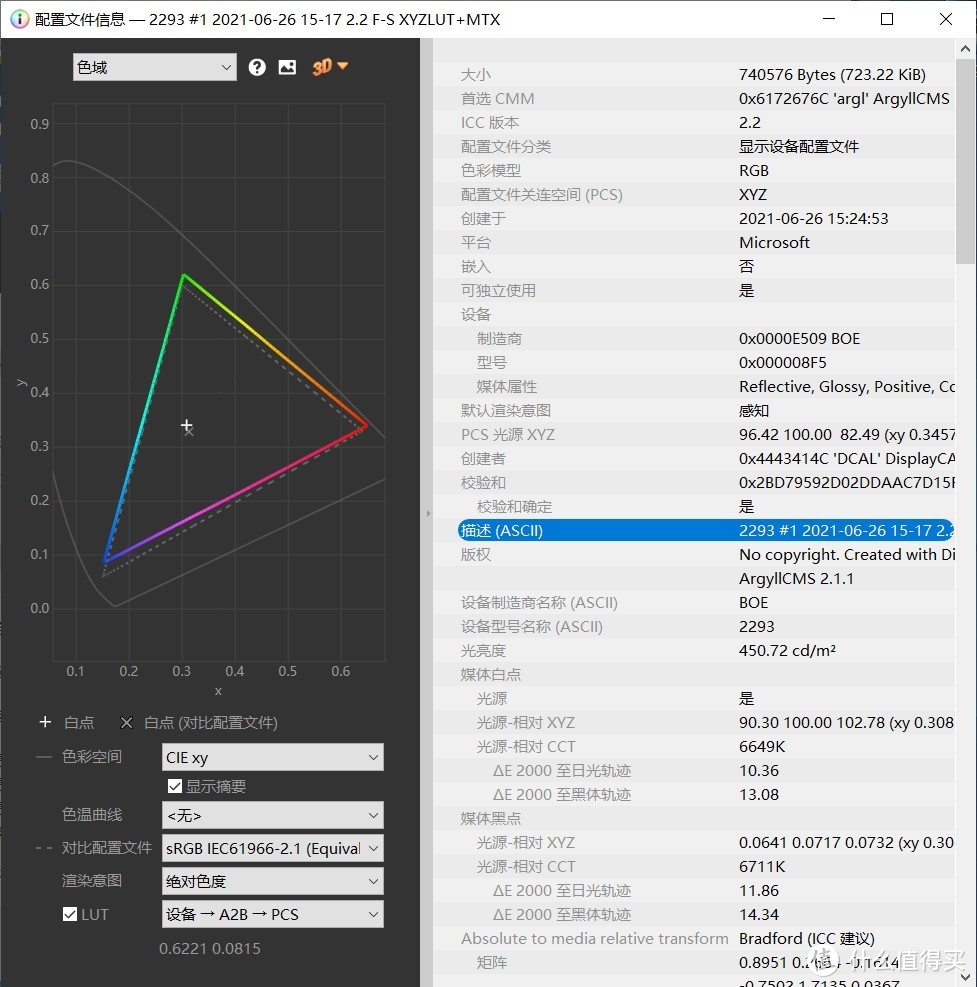
Task: Click the info icon in the title bar
Action: pos(19,19)
